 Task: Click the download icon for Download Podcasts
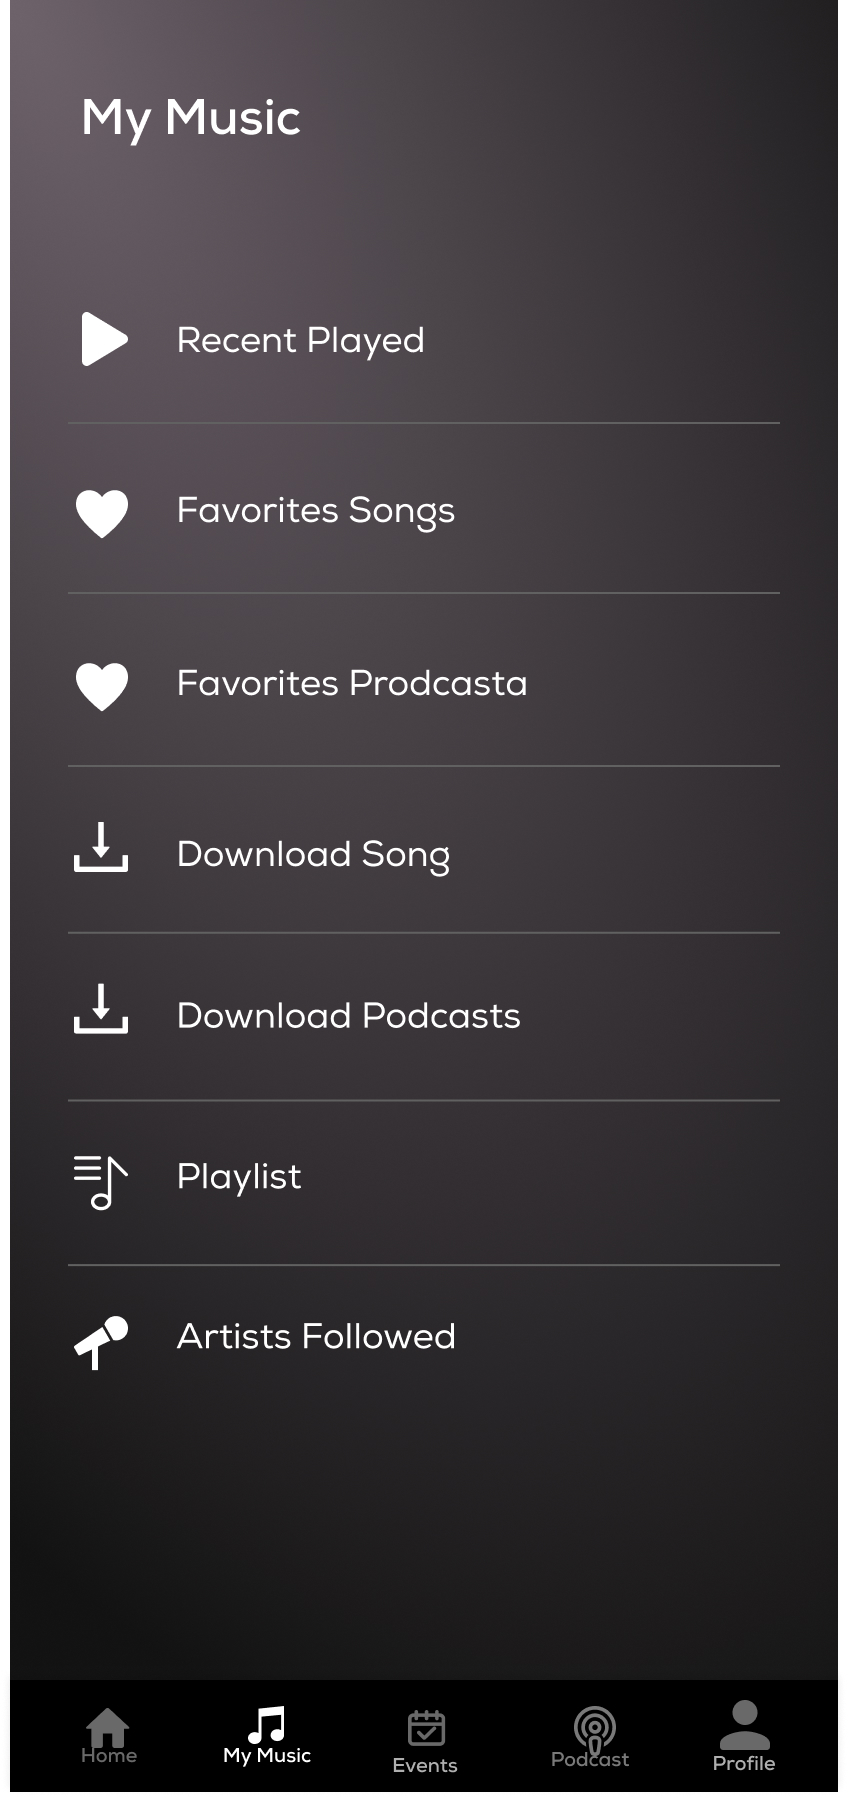click(x=101, y=1009)
